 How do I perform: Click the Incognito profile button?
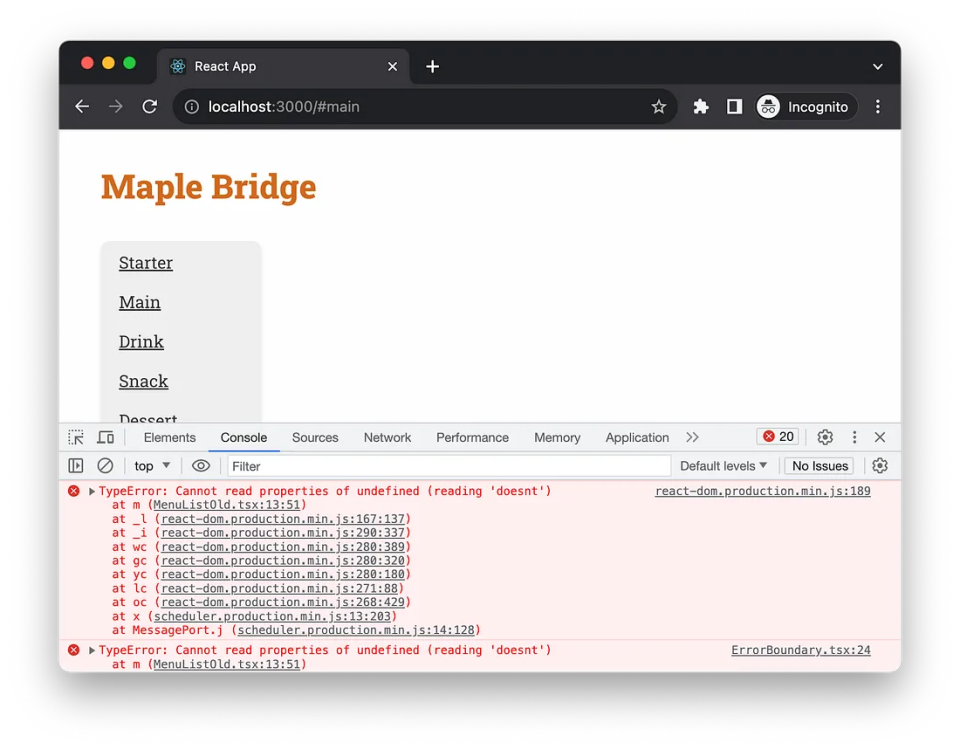(x=804, y=107)
